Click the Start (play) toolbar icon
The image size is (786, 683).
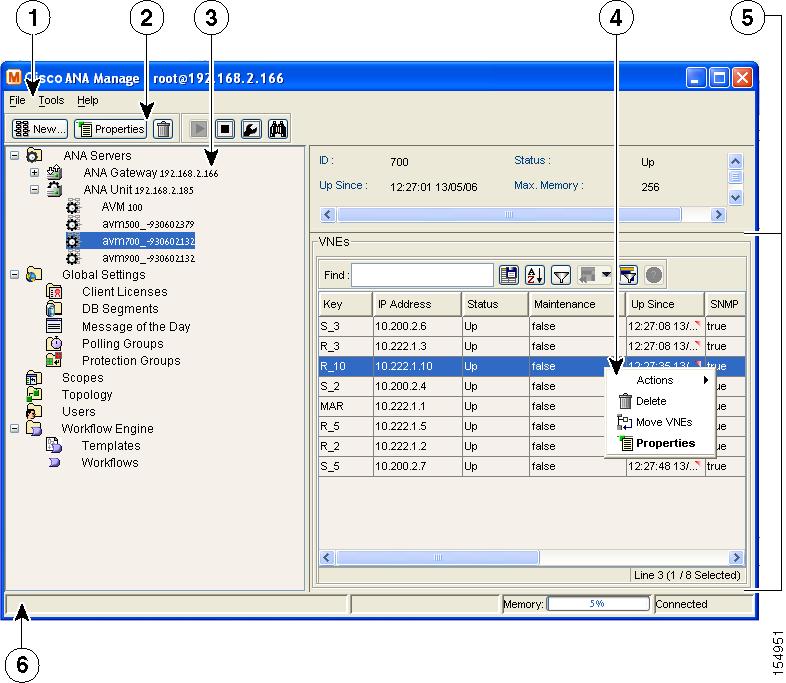[x=199, y=129]
